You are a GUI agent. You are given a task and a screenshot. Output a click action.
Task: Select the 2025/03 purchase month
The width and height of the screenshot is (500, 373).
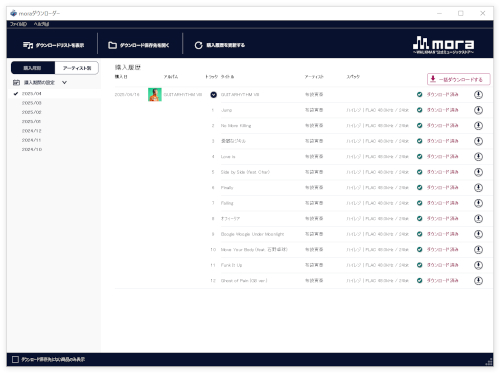pyautogui.click(x=32, y=103)
